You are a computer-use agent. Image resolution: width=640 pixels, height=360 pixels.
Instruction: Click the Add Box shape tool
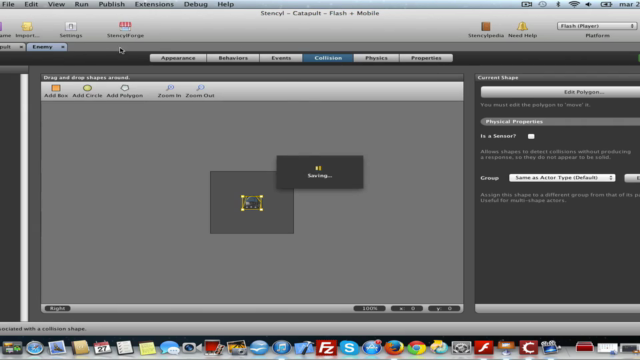(56, 91)
